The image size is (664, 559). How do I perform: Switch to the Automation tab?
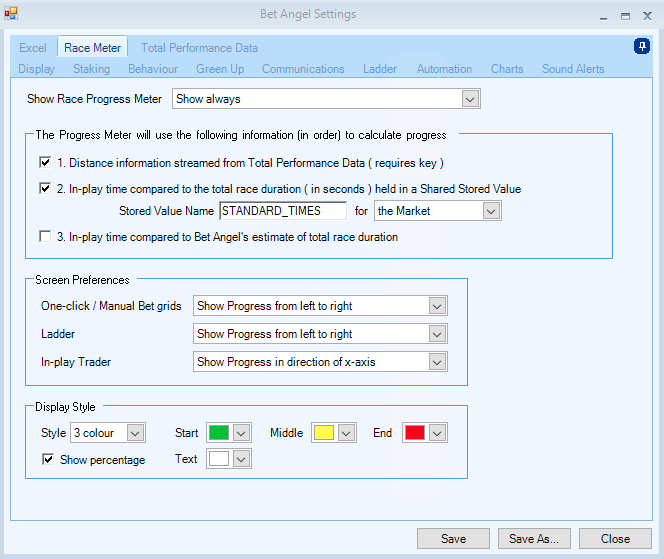444,69
